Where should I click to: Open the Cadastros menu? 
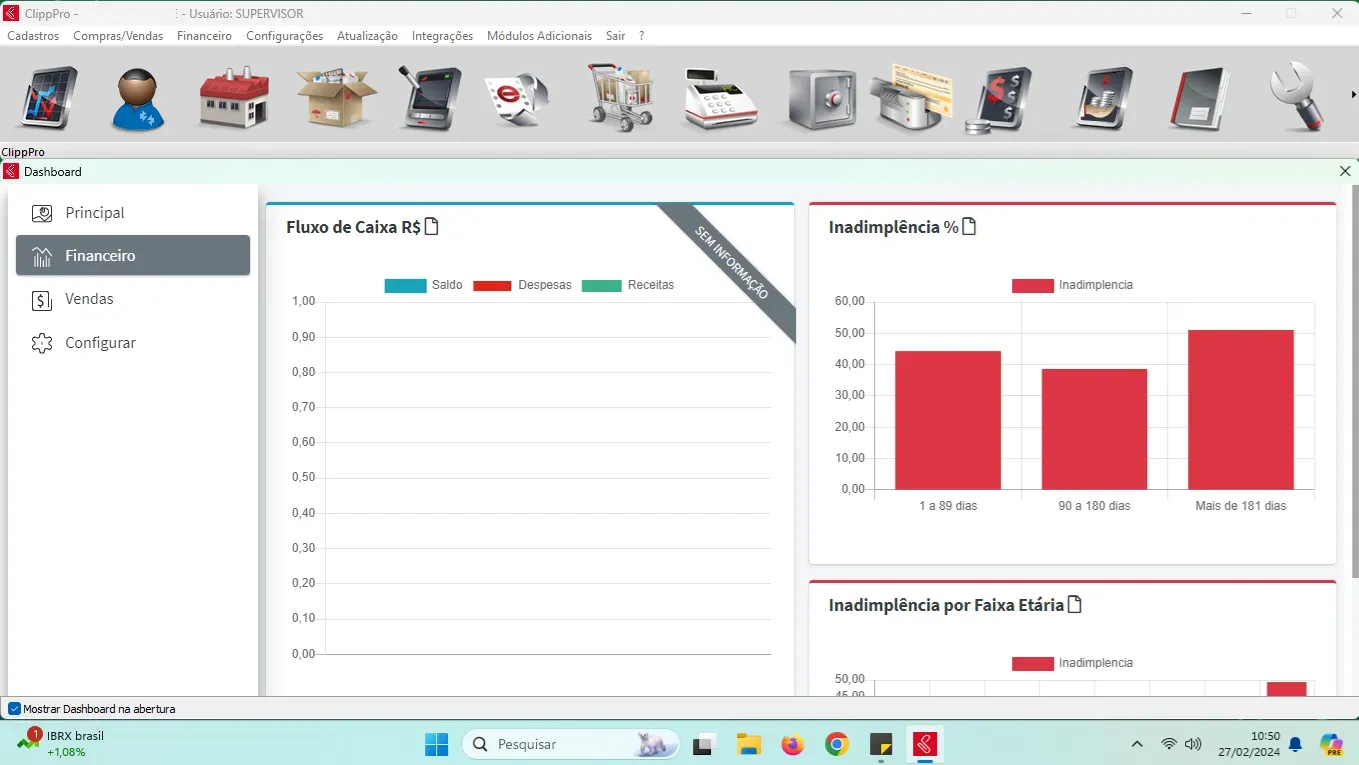(33, 36)
